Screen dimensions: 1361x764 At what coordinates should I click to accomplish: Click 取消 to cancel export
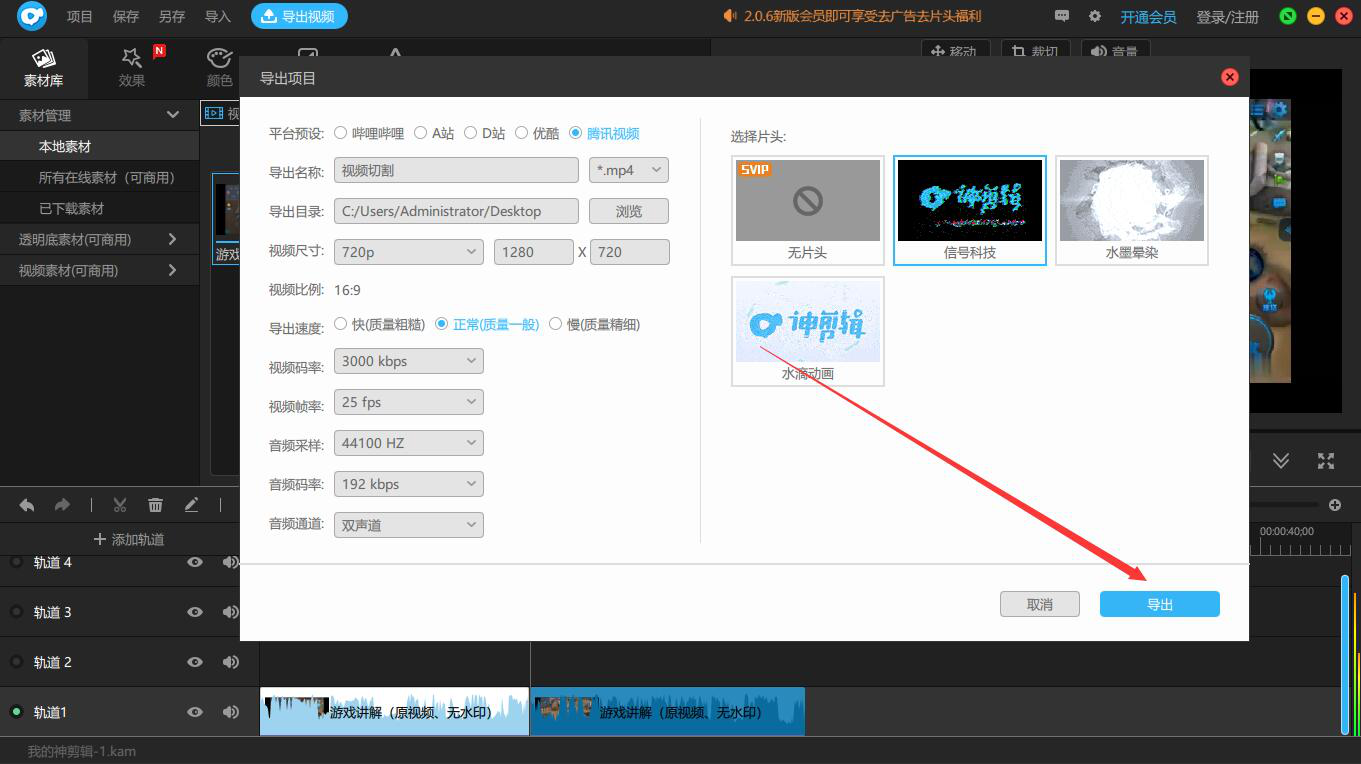tap(1040, 604)
